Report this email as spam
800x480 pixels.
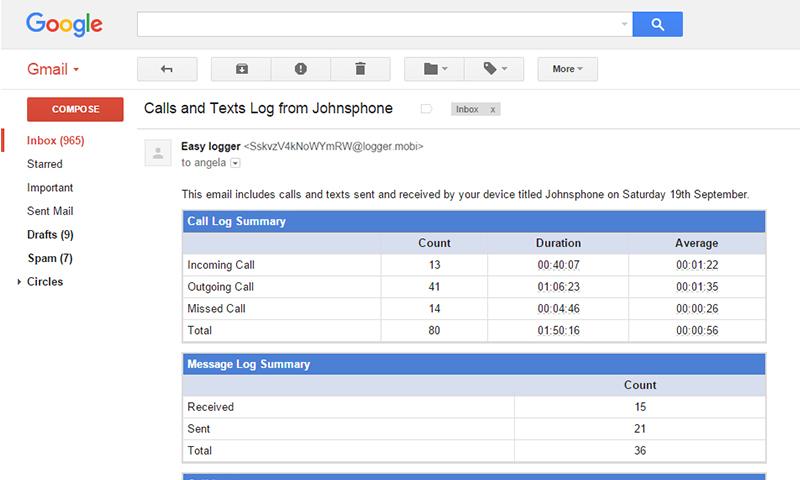click(x=300, y=69)
